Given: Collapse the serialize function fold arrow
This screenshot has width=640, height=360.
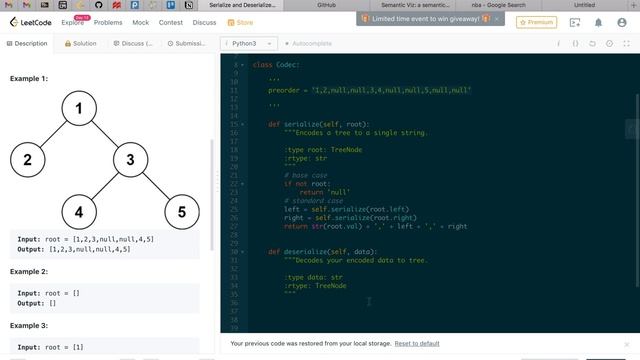Looking at the screenshot, I should pyautogui.click(x=242, y=124).
